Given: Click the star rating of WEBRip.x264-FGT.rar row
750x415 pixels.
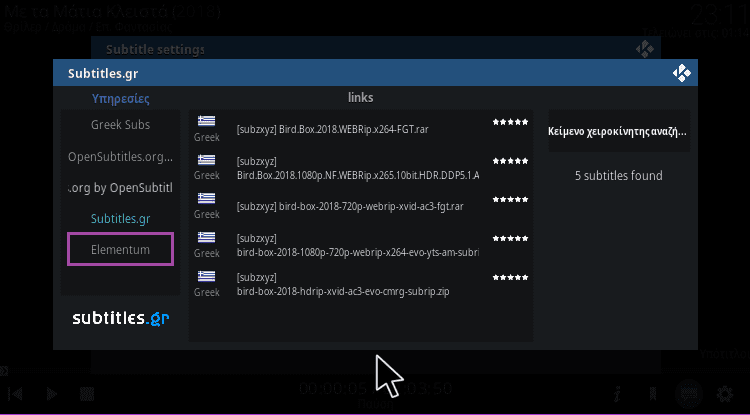Looking at the screenshot, I should point(510,122).
